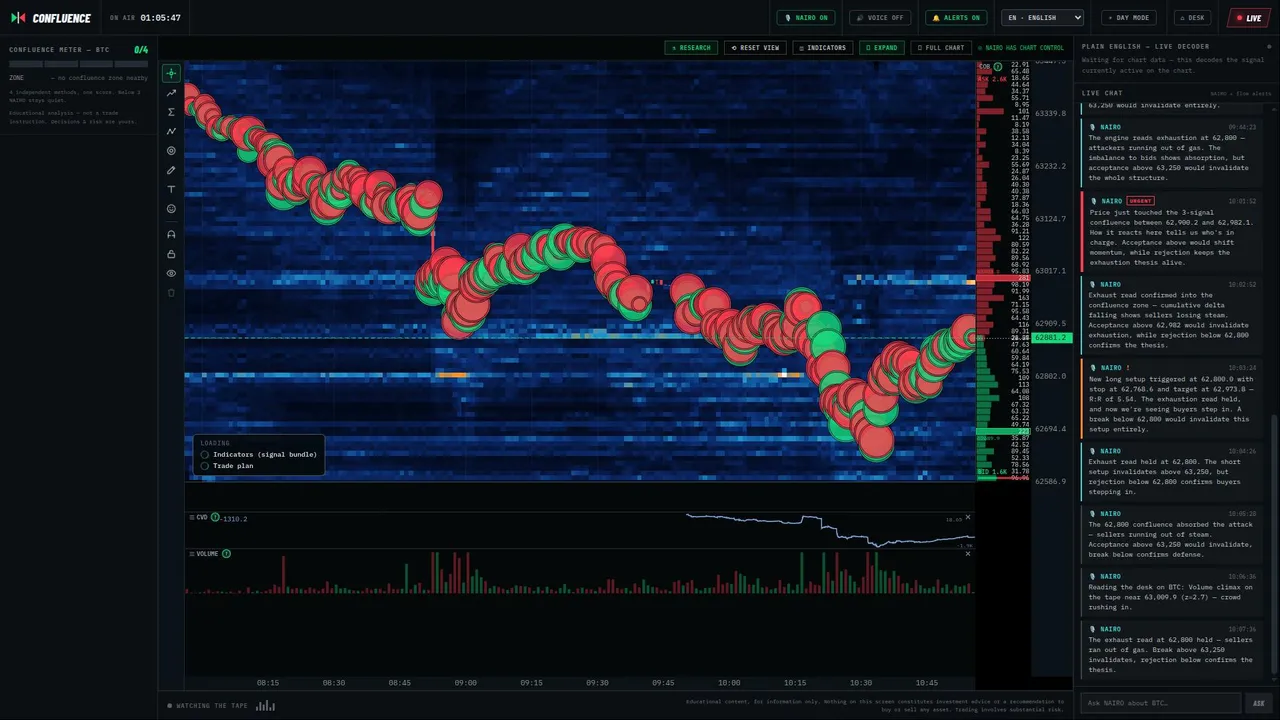Screen dimensions: 1280x720
Task: Switch to Full Chart
Action: coord(941,48)
